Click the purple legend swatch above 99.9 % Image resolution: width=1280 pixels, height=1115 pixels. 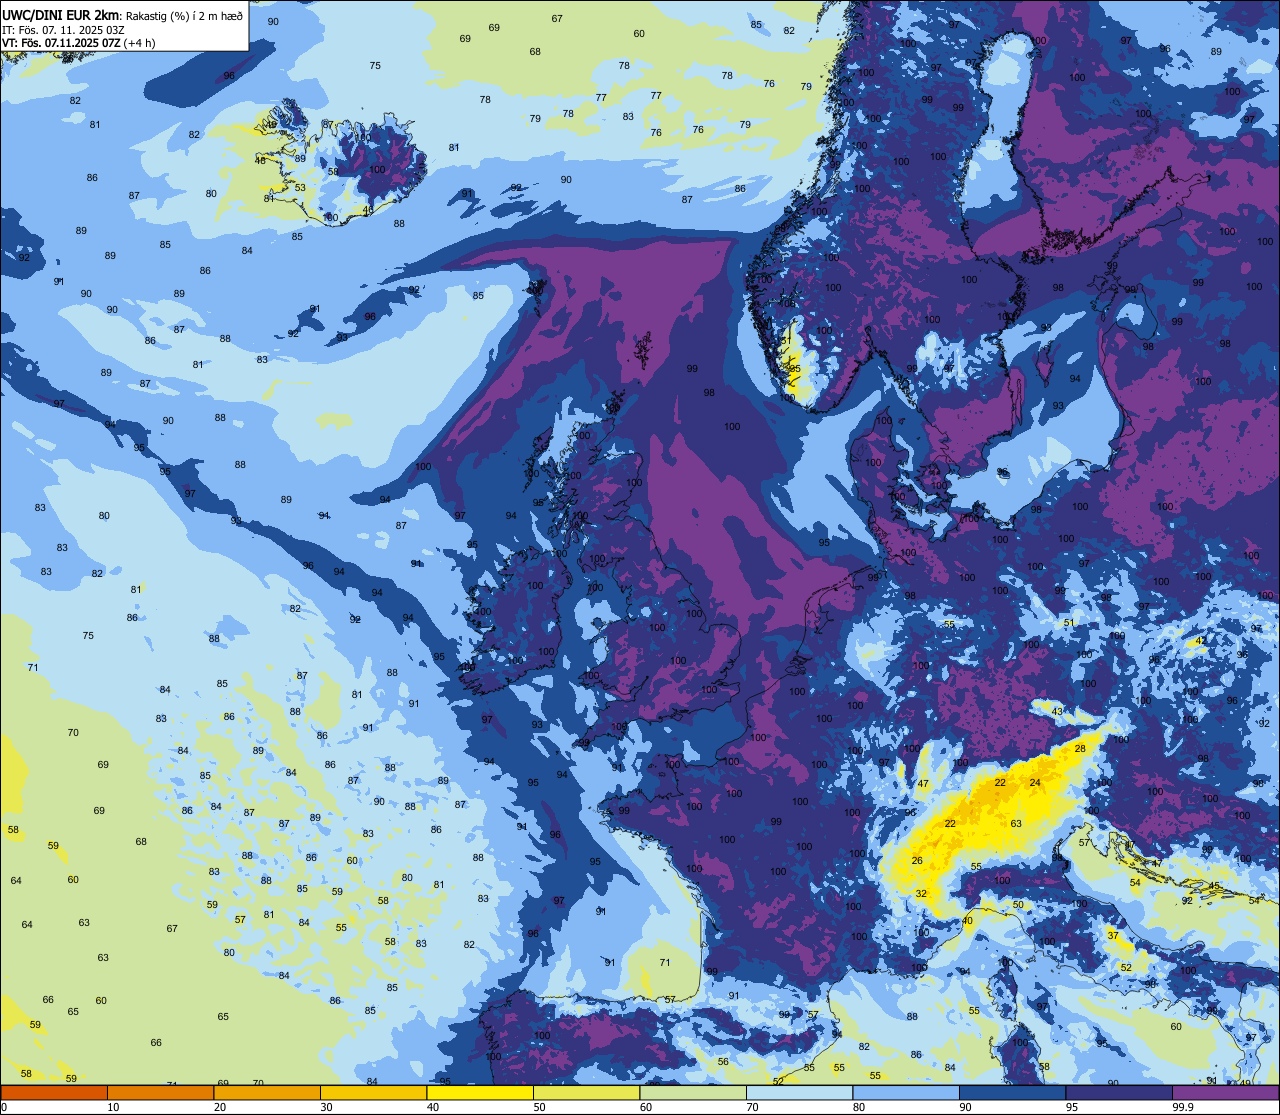pyautogui.click(x=1225, y=1093)
